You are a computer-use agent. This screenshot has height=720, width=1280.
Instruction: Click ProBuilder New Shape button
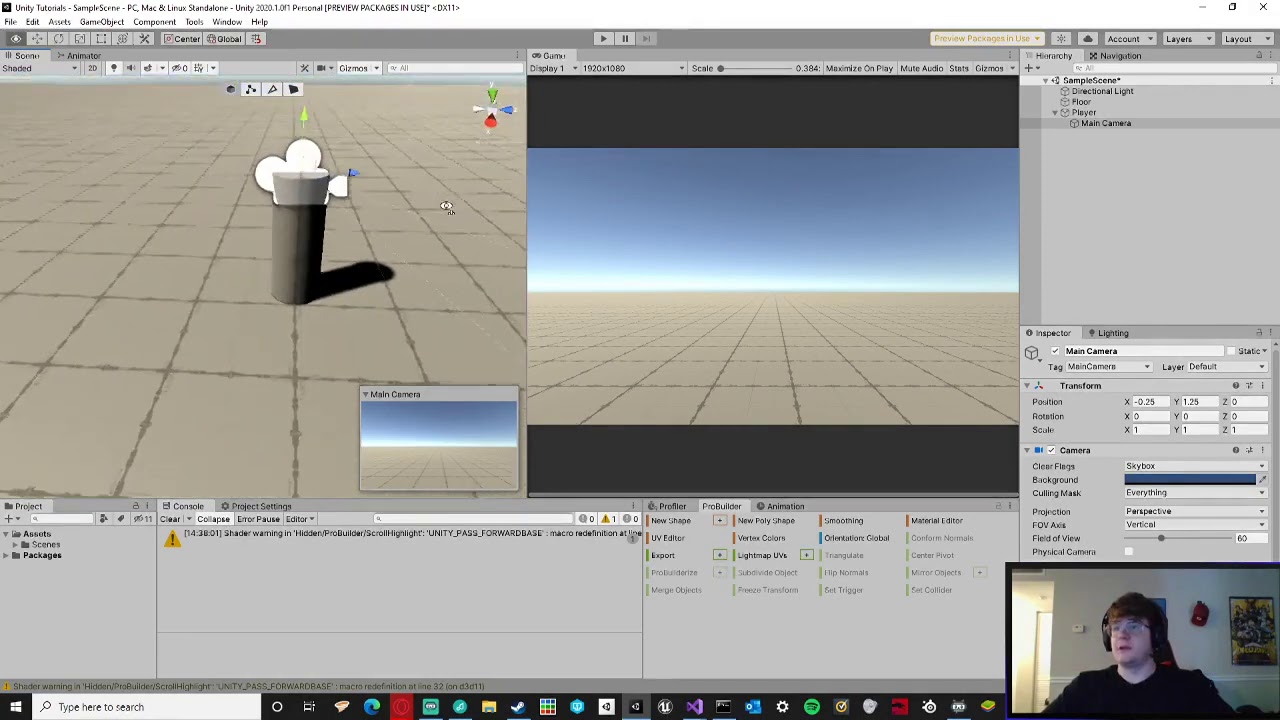click(672, 521)
